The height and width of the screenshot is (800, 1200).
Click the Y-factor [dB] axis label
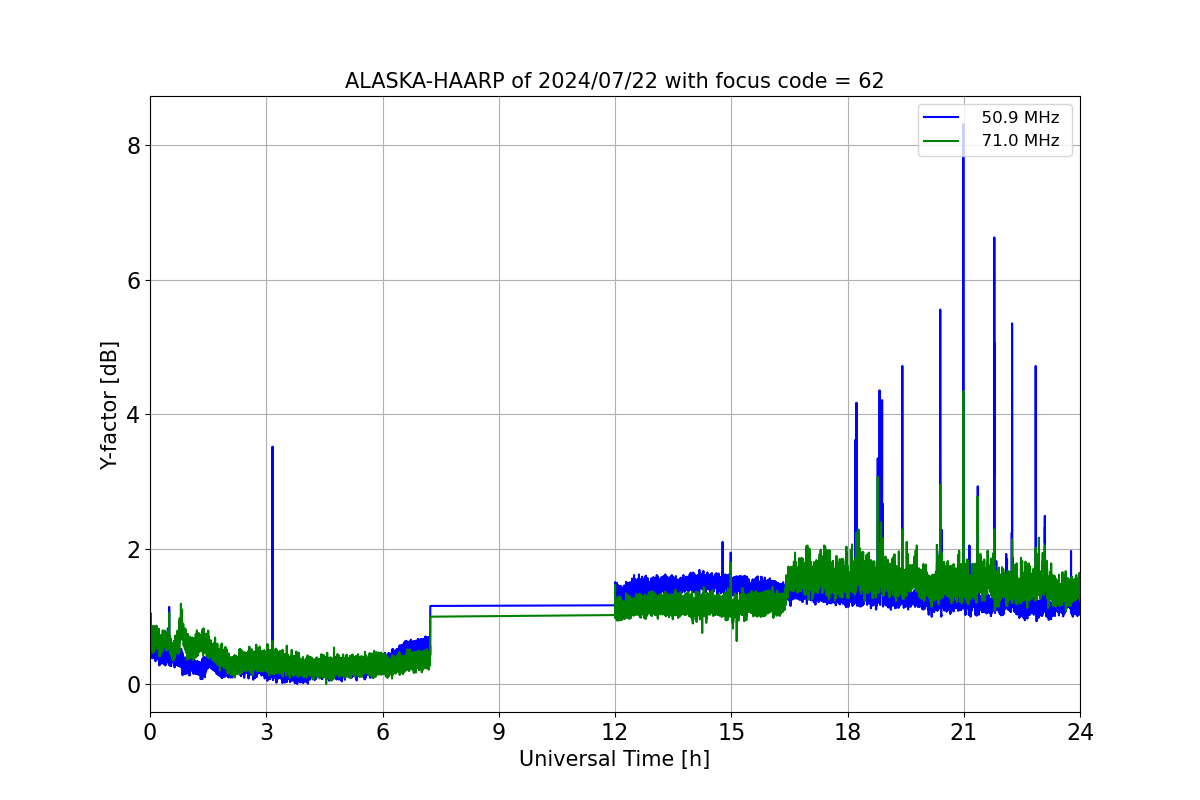coord(110,405)
